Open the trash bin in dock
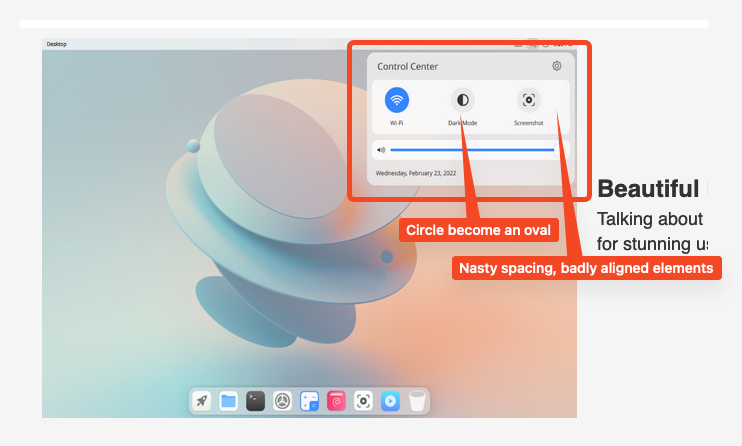Image resolution: width=742 pixels, height=446 pixels. 417,401
